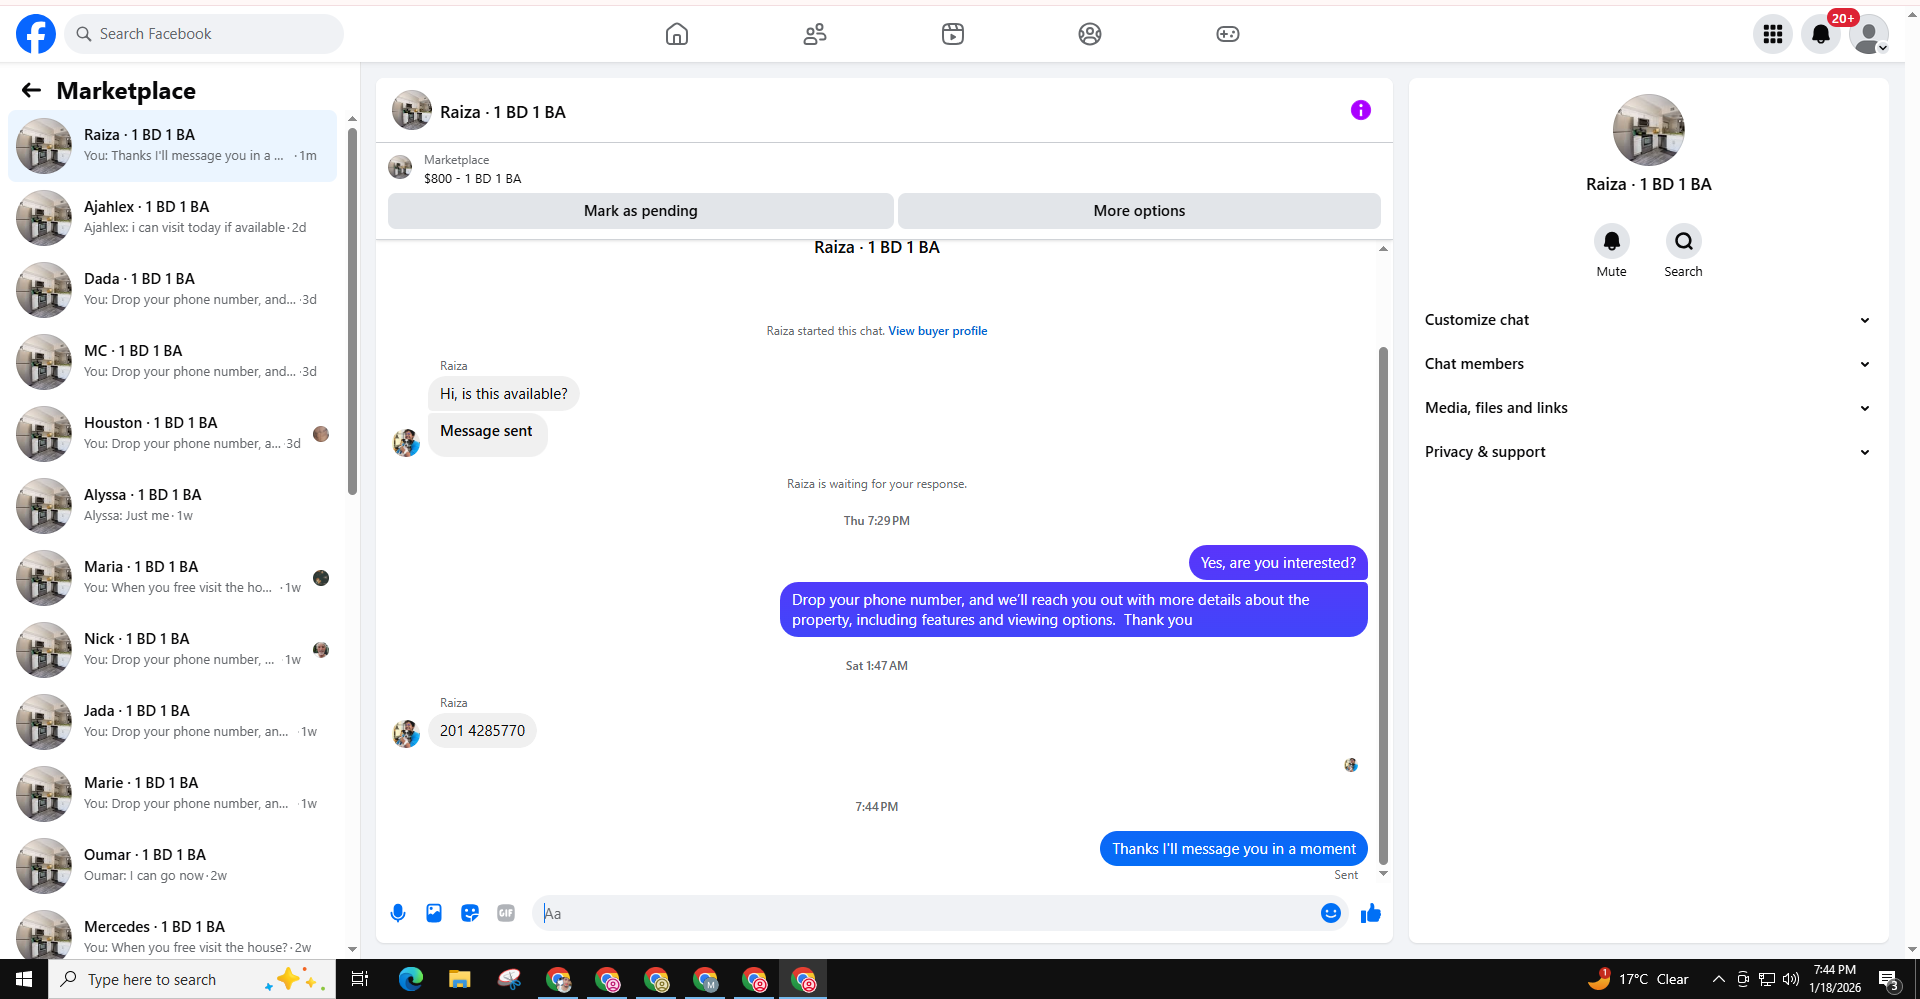
Task: Select Marie conversation
Action: click(x=173, y=794)
